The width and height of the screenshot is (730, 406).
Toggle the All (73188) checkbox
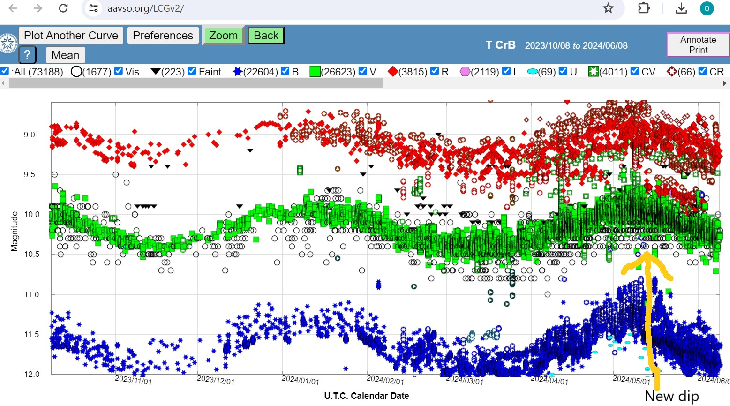click(6, 72)
